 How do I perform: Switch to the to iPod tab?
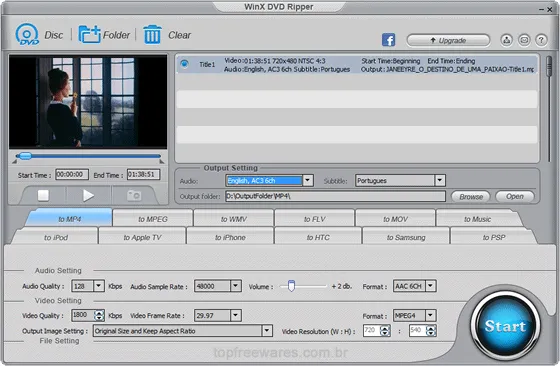(56, 237)
